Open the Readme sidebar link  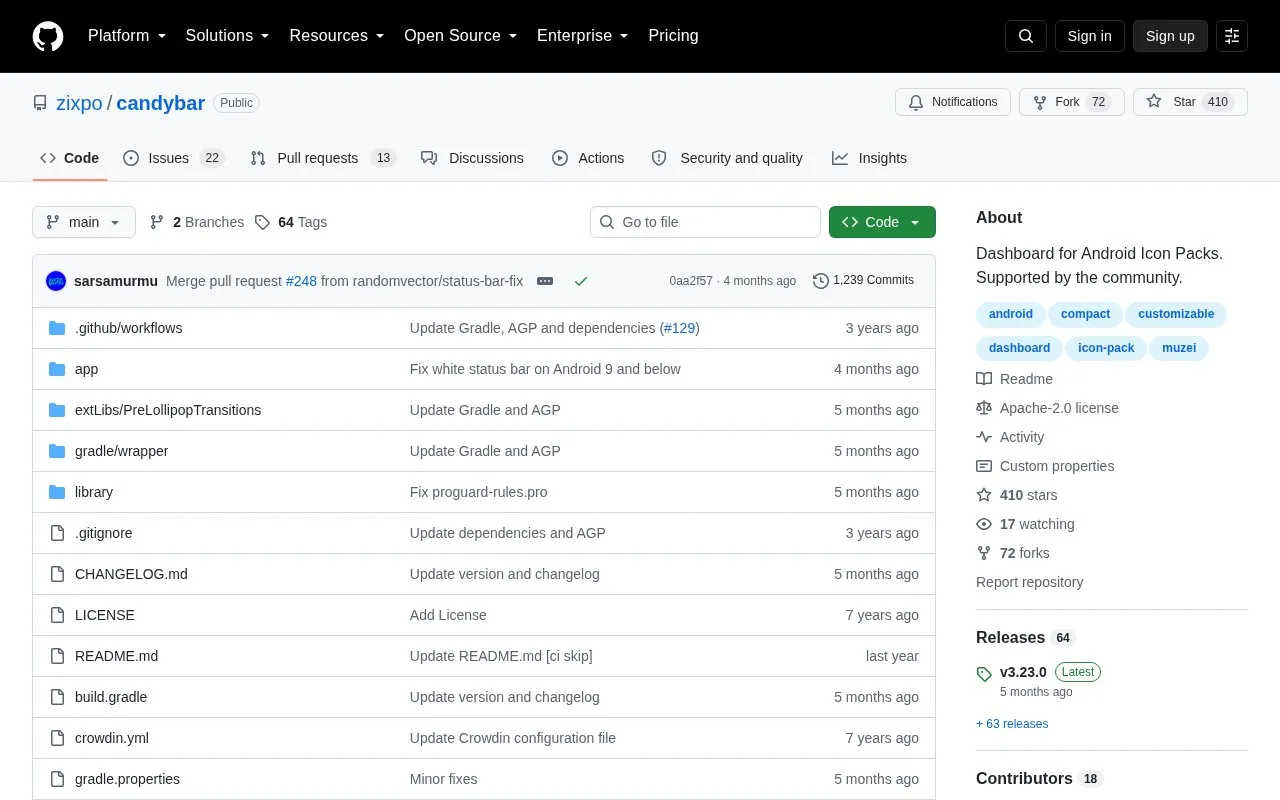1014,379
